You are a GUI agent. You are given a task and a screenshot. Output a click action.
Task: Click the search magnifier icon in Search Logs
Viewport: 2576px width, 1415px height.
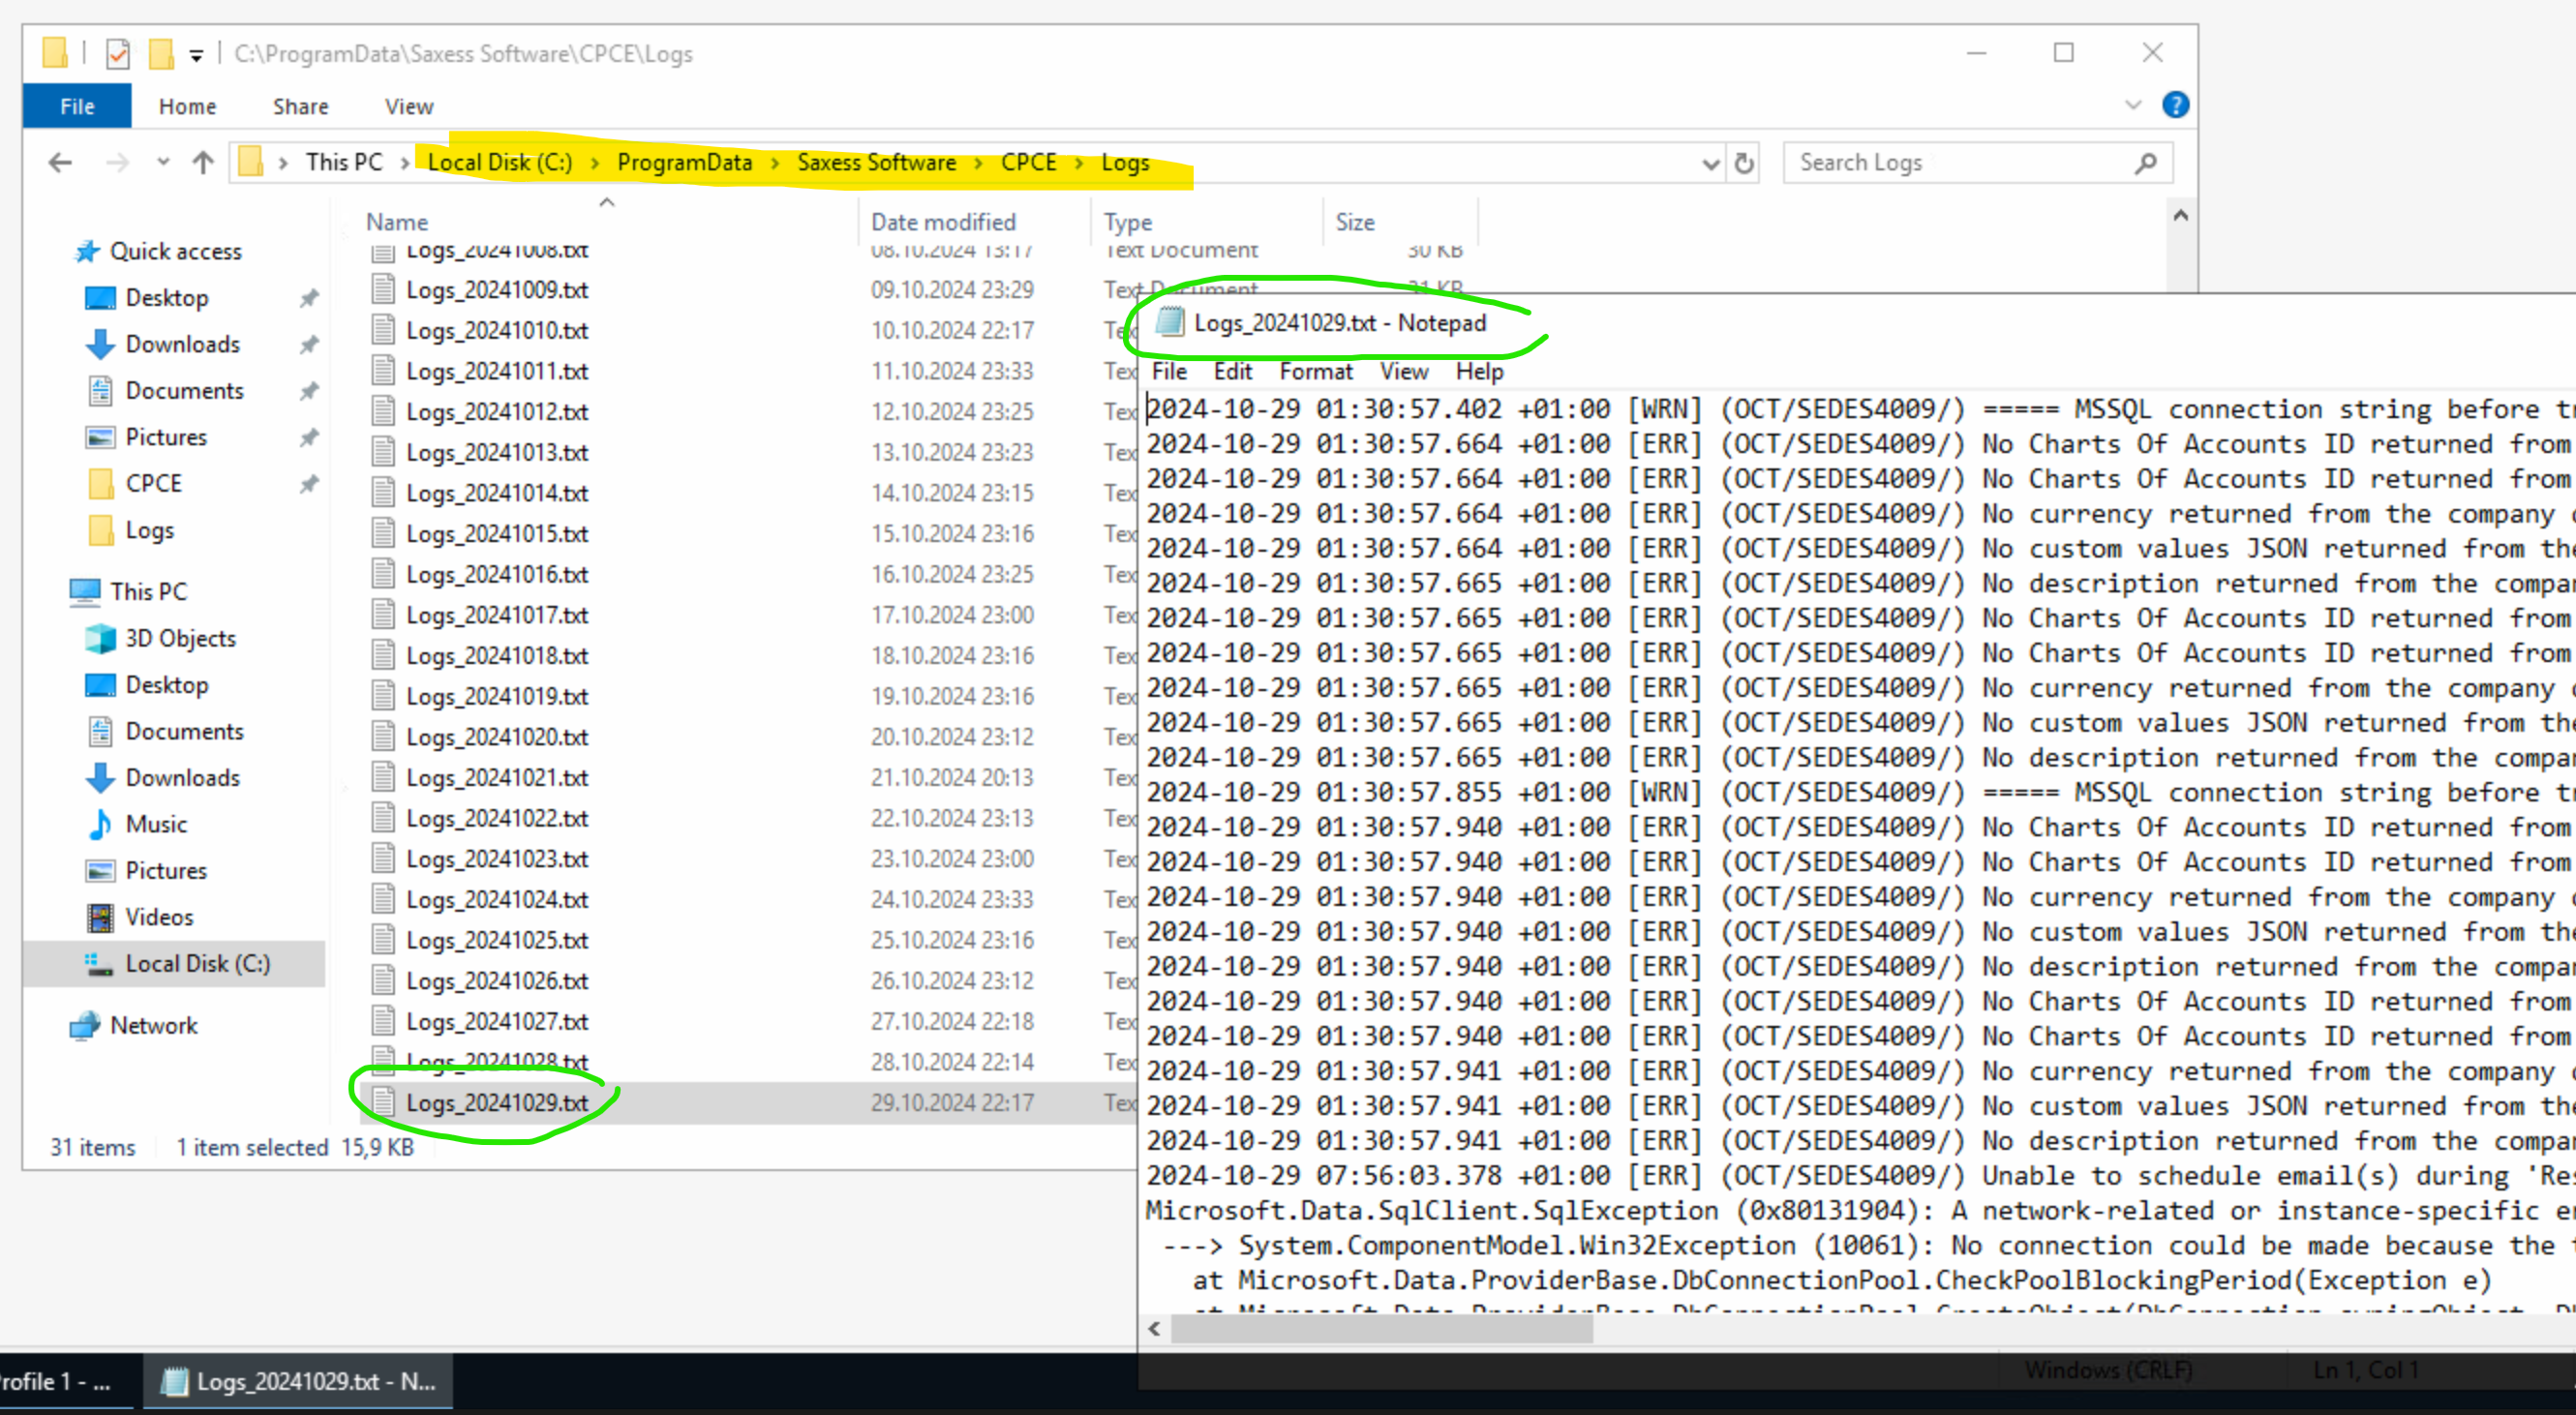pos(2145,162)
